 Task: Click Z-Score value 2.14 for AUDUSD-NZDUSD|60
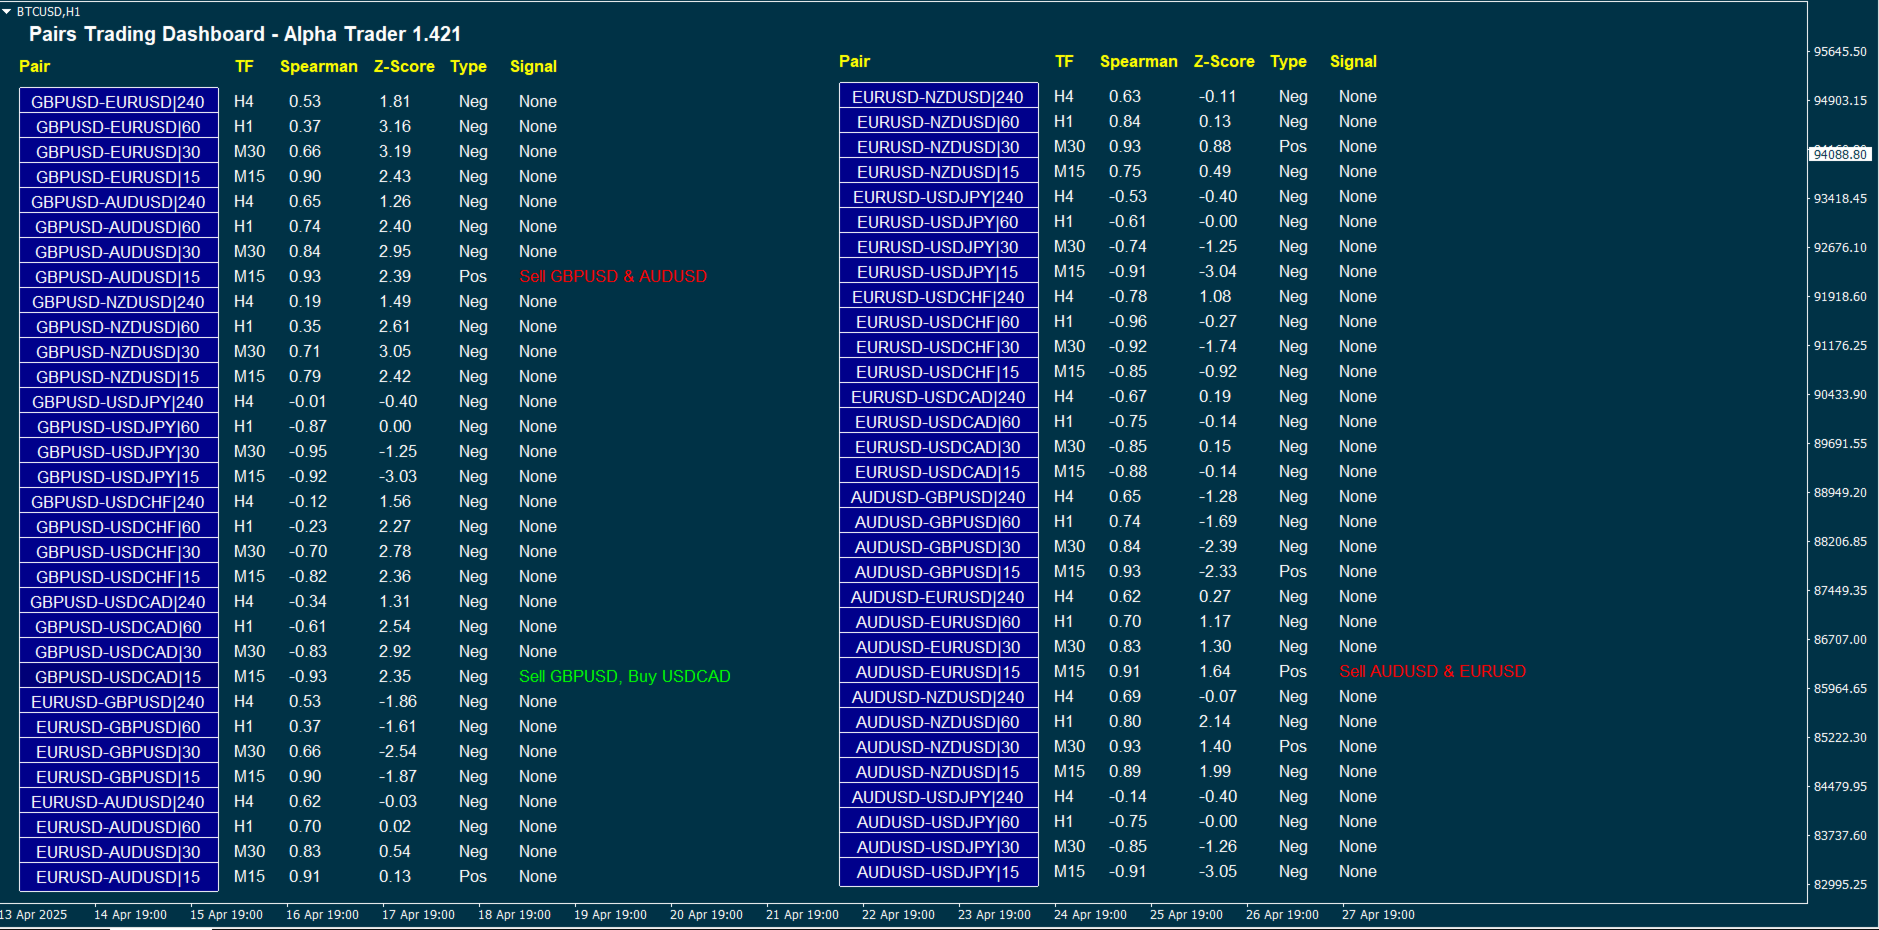[1215, 721]
